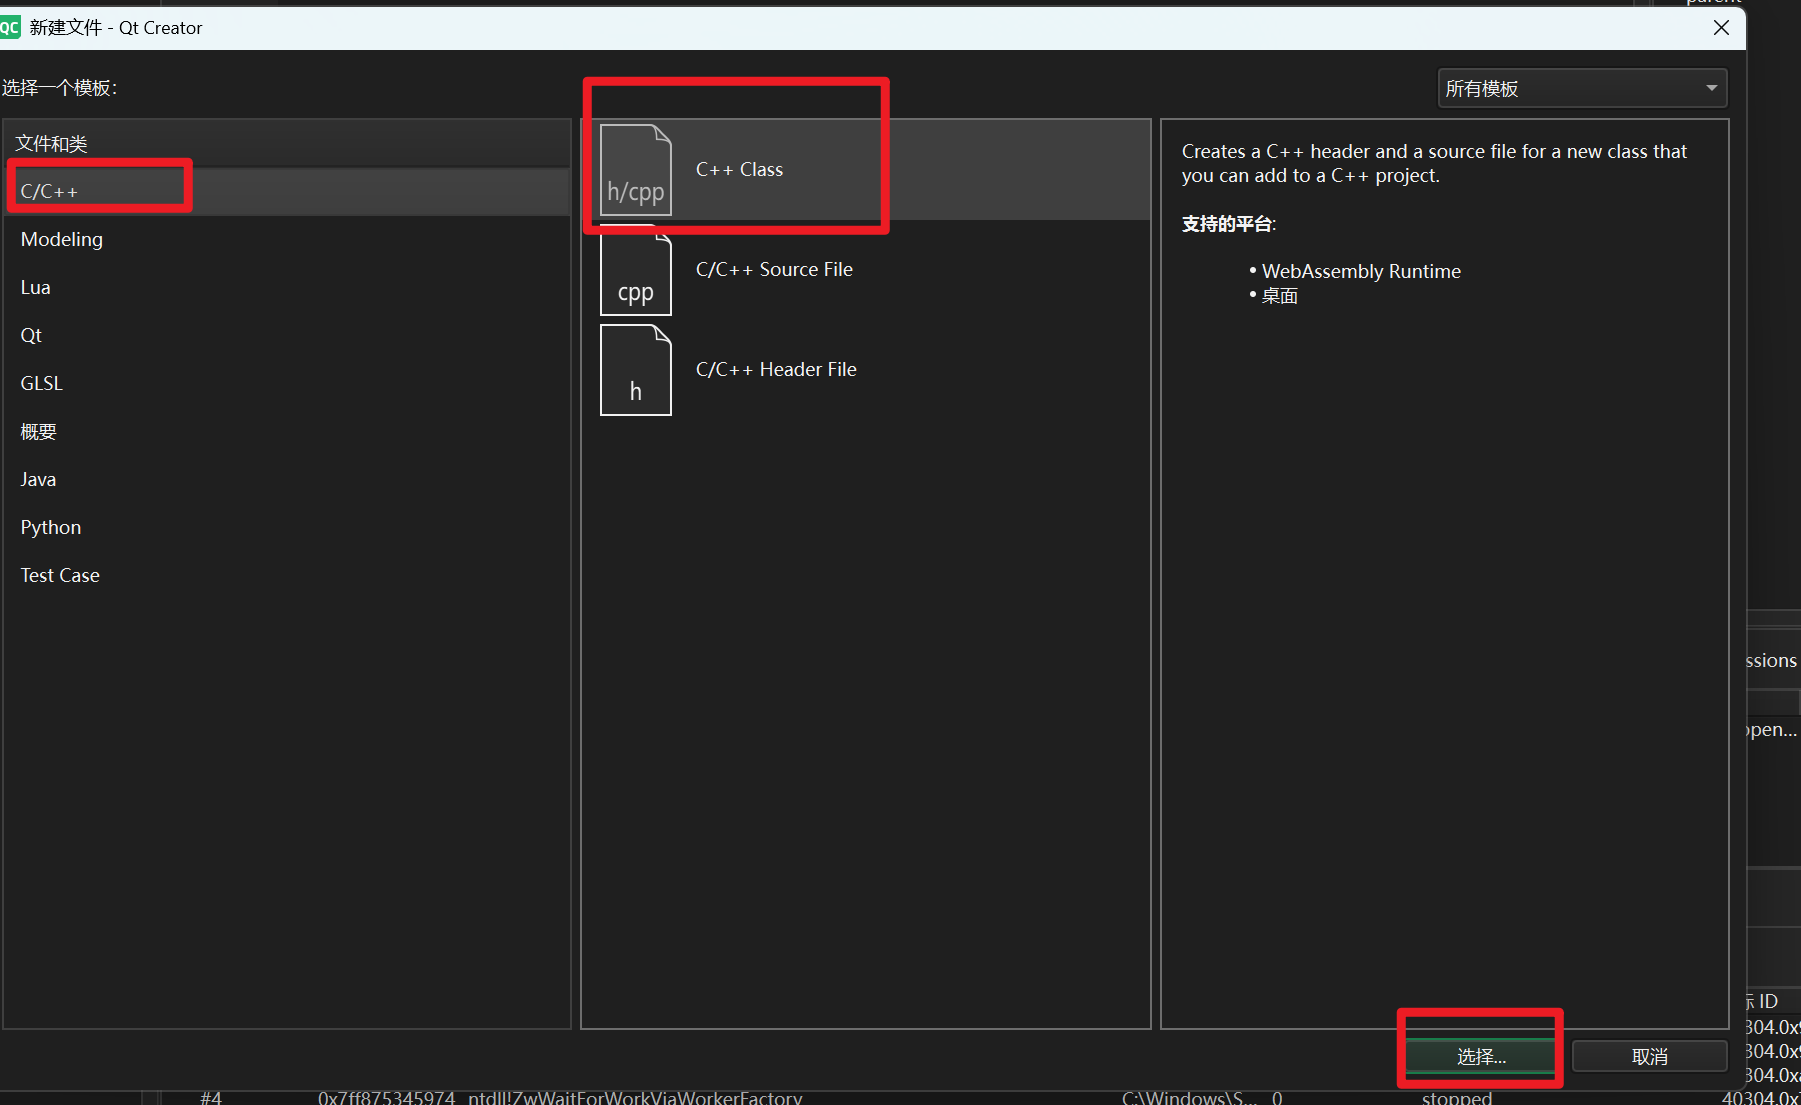1801x1105 pixels.
Task: Select the C++ Class h/cpp template icon
Action: tap(636, 170)
